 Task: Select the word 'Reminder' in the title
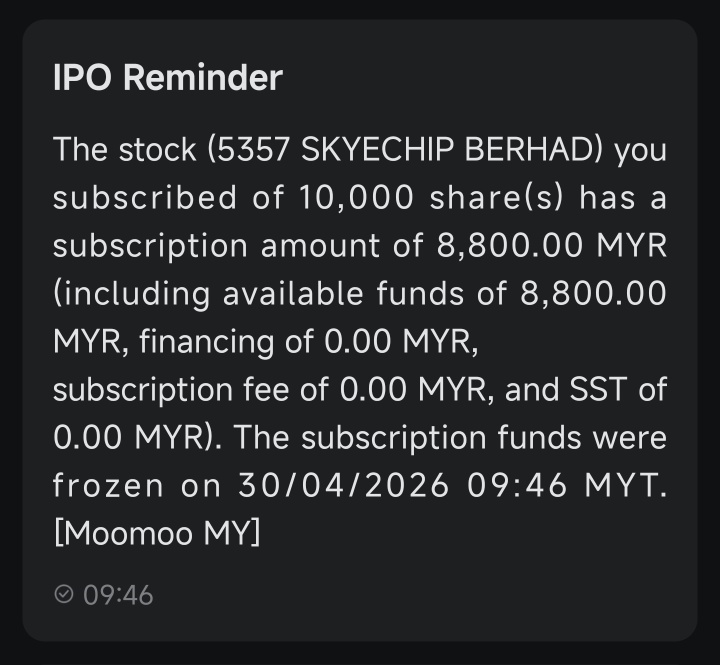203,77
